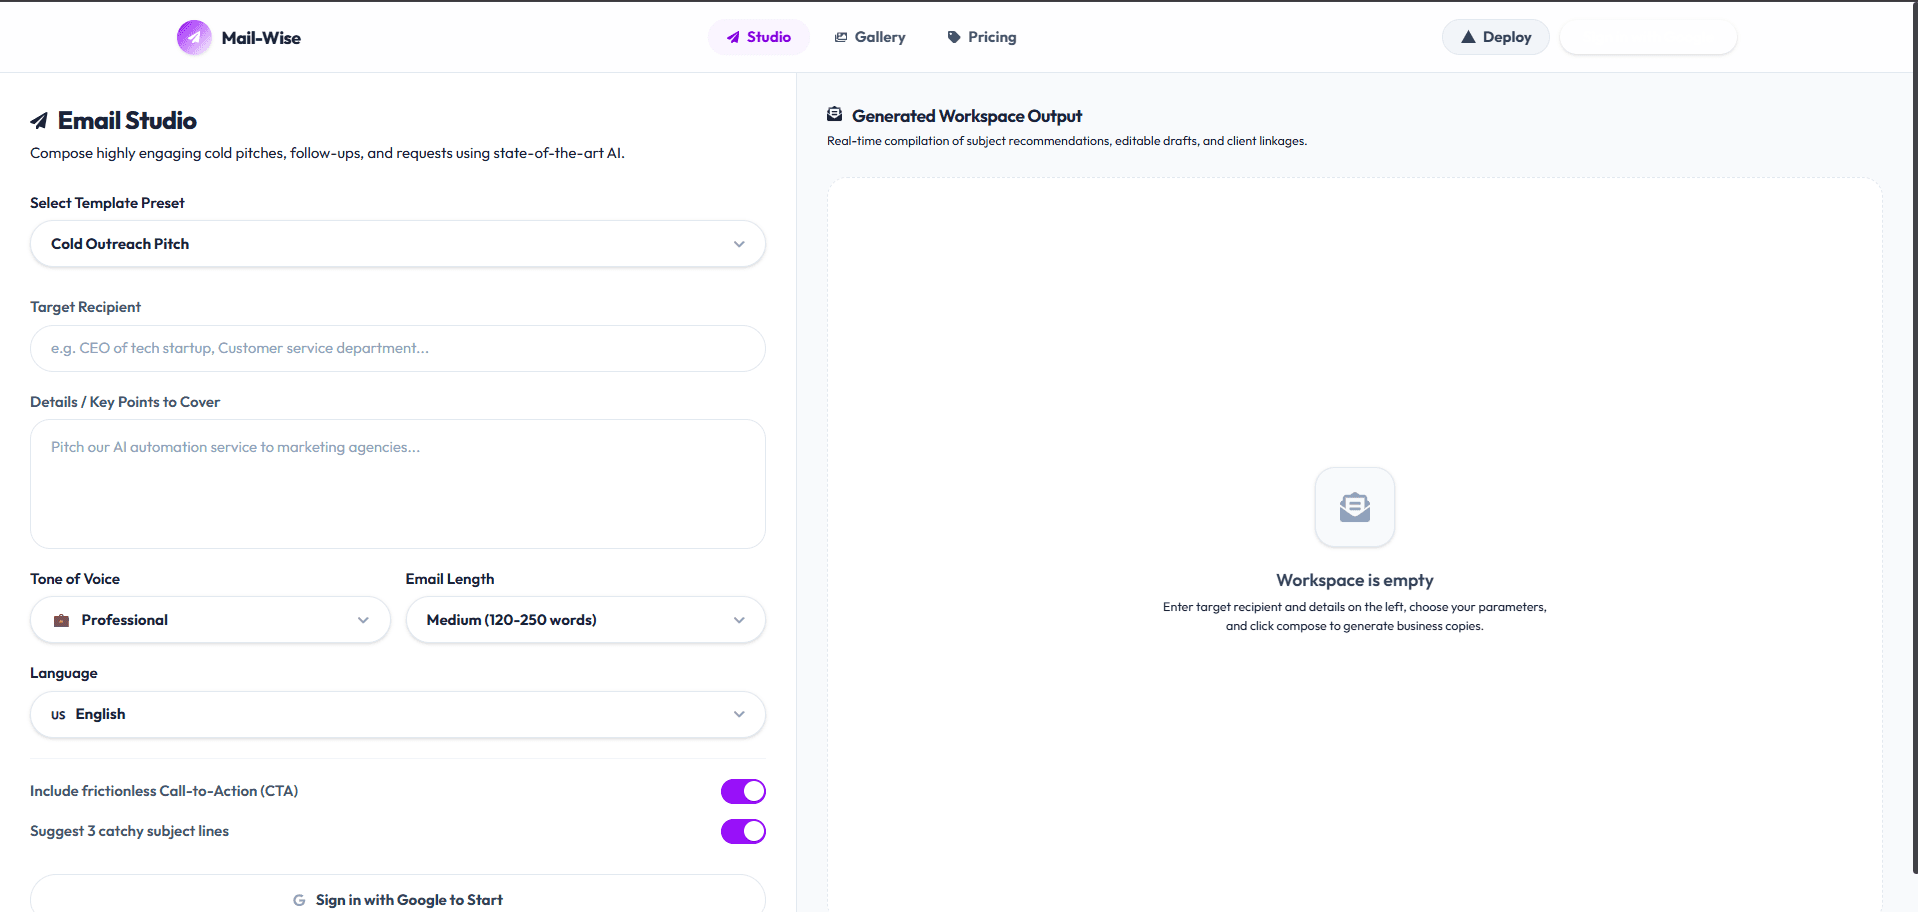
Task: Click the empty workspace envelope icon
Action: point(1355,507)
